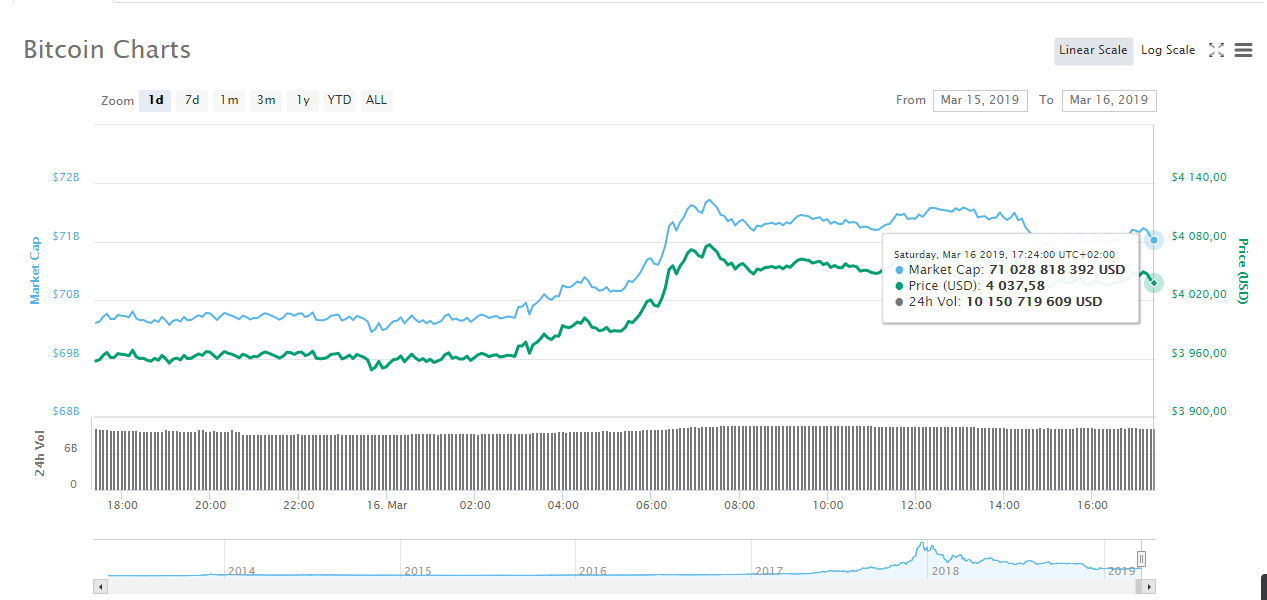Click the $68B market cap axis label
This screenshot has width=1267, height=600.
pos(65,412)
